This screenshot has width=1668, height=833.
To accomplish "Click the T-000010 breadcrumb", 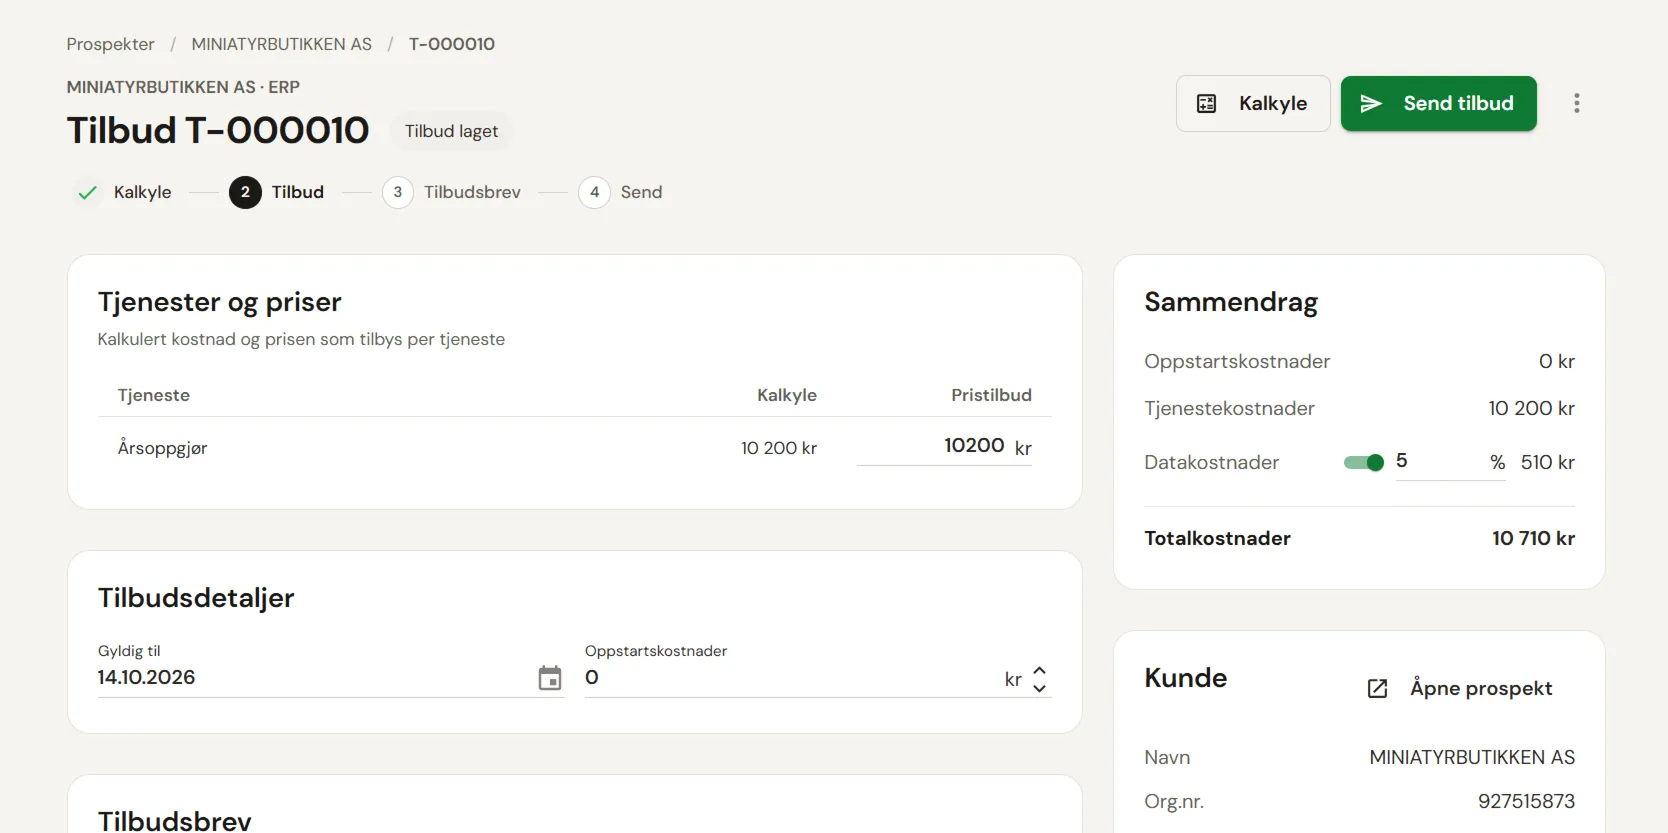I will pos(452,44).
